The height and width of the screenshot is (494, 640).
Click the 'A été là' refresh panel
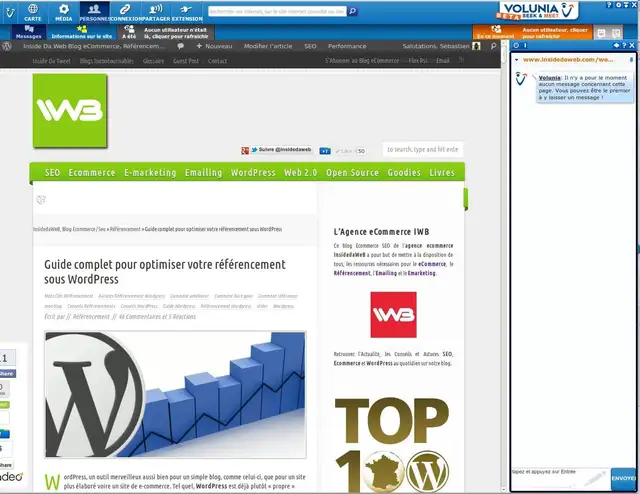[x=166, y=32]
